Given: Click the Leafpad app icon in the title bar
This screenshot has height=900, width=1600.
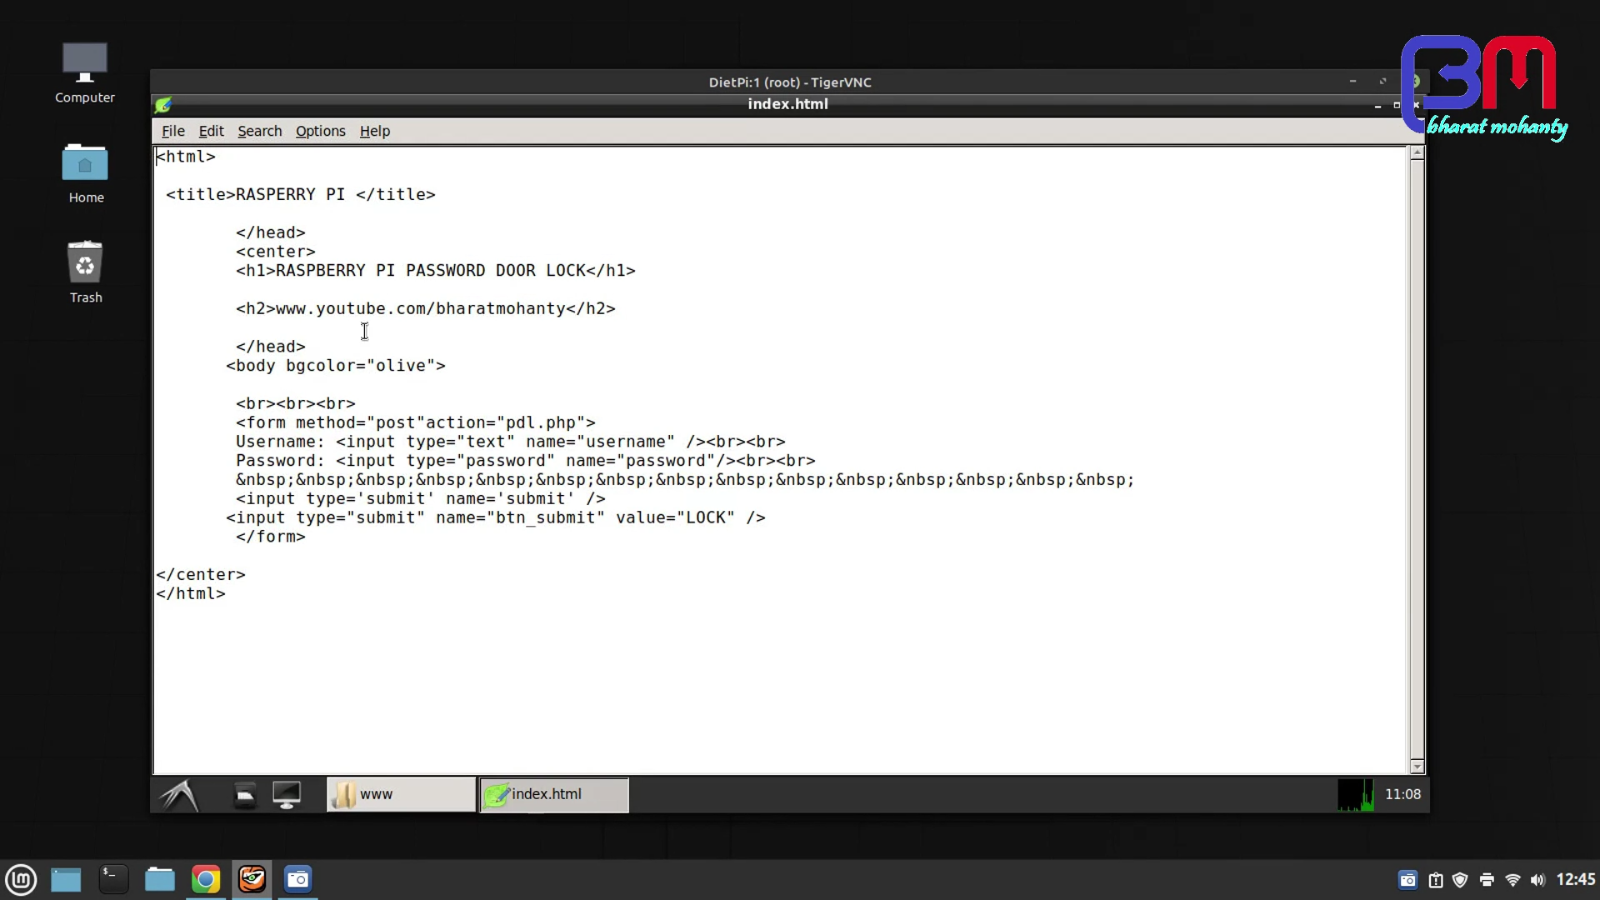Looking at the screenshot, I should (163, 104).
